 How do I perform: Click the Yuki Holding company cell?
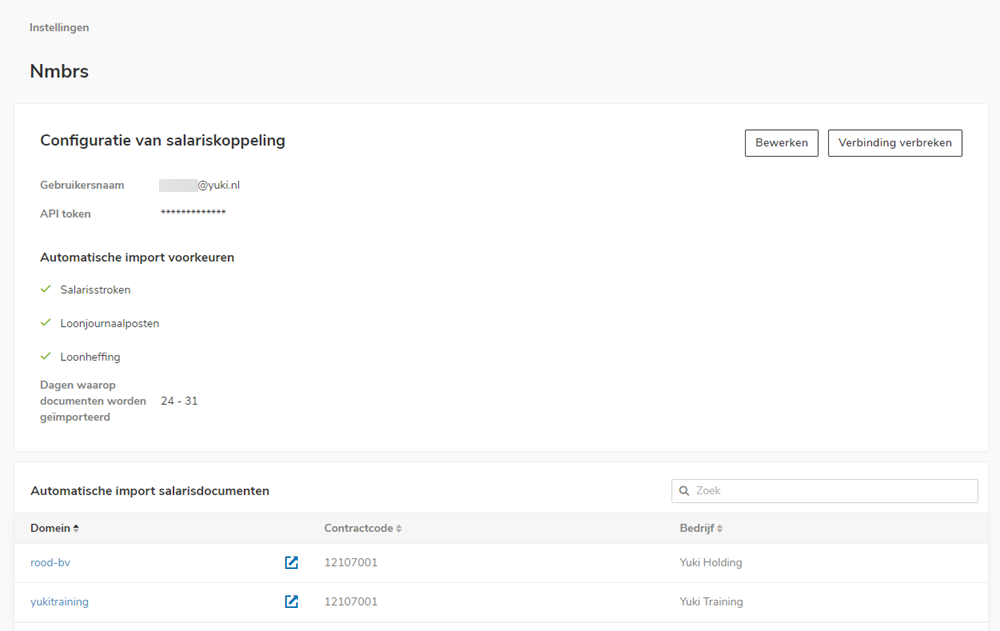(710, 562)
